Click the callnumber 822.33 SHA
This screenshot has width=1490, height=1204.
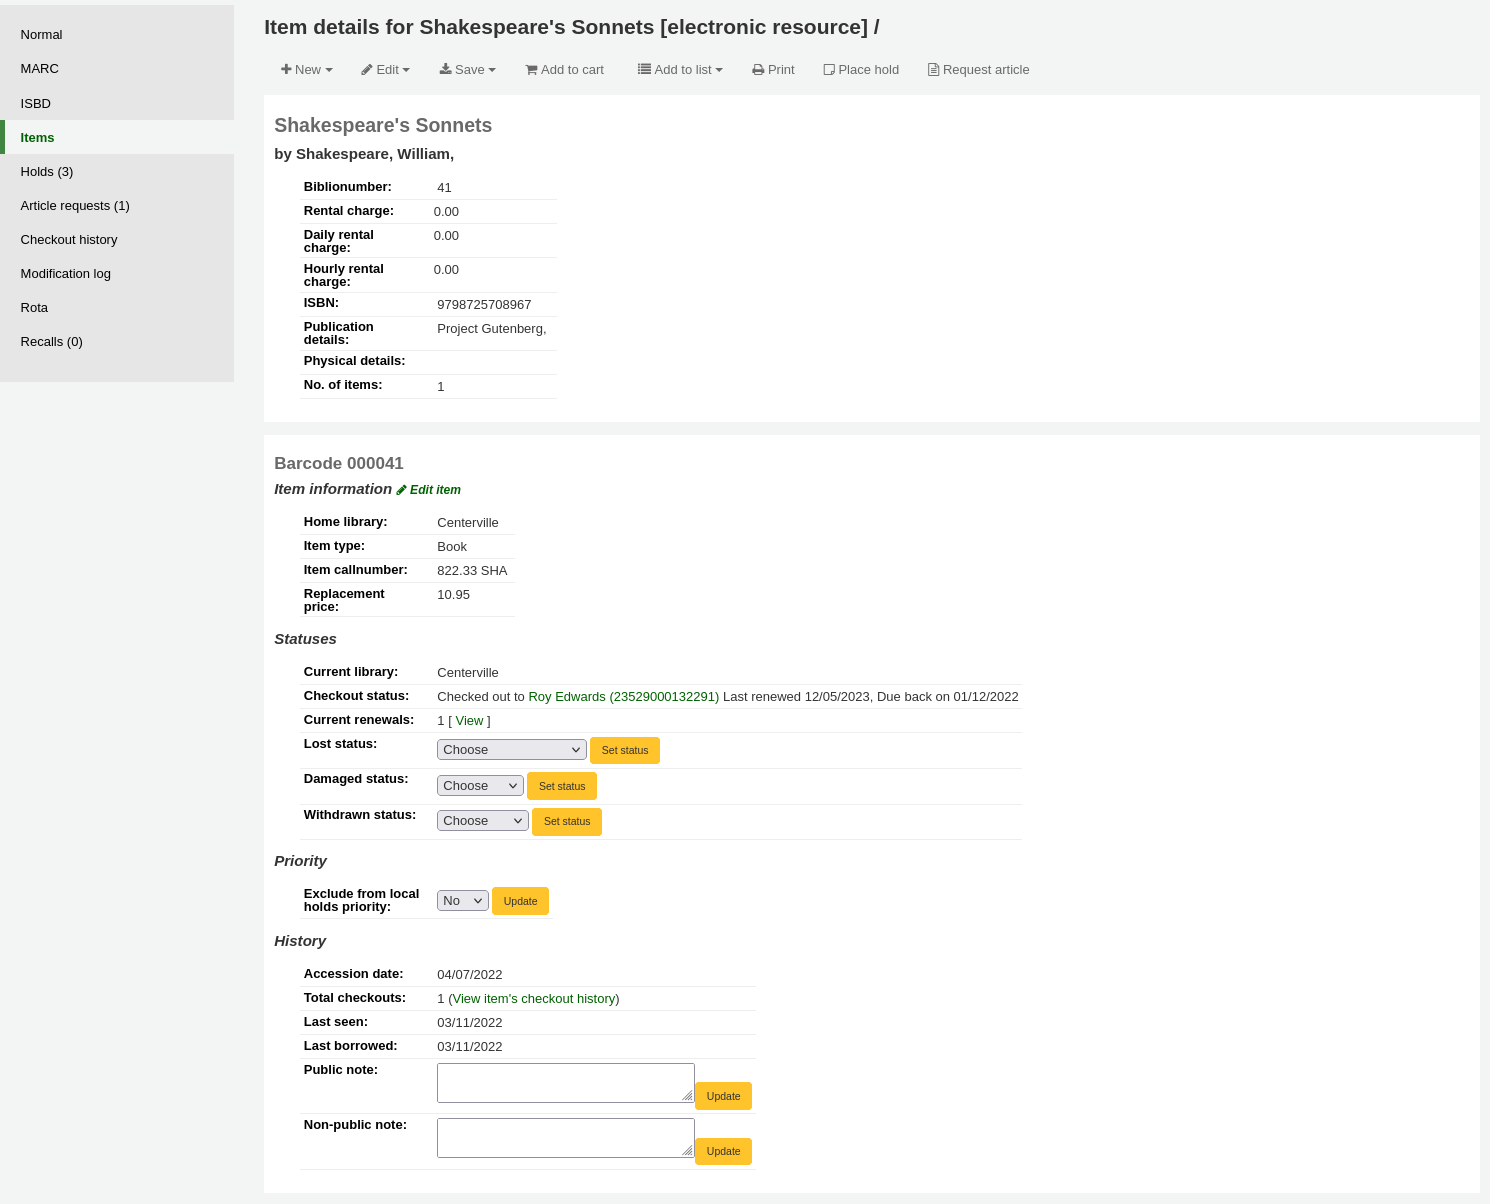(472, 571)
